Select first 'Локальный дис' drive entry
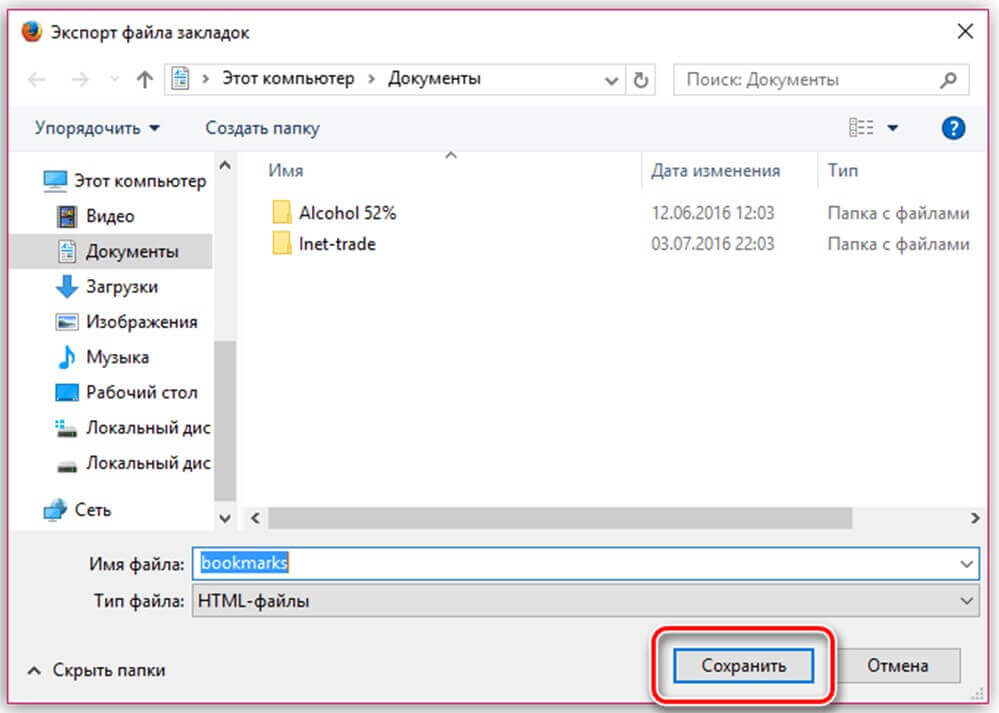 (133, 428)
